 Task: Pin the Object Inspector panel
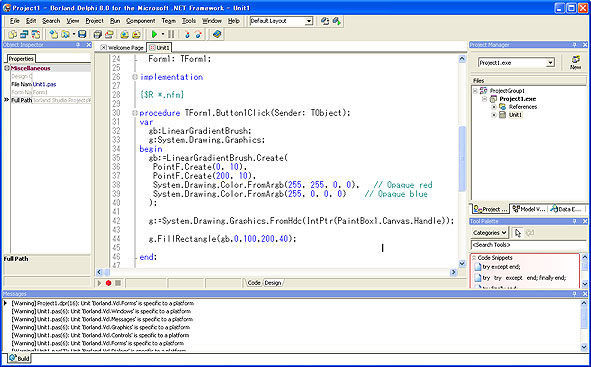point(78,45)
